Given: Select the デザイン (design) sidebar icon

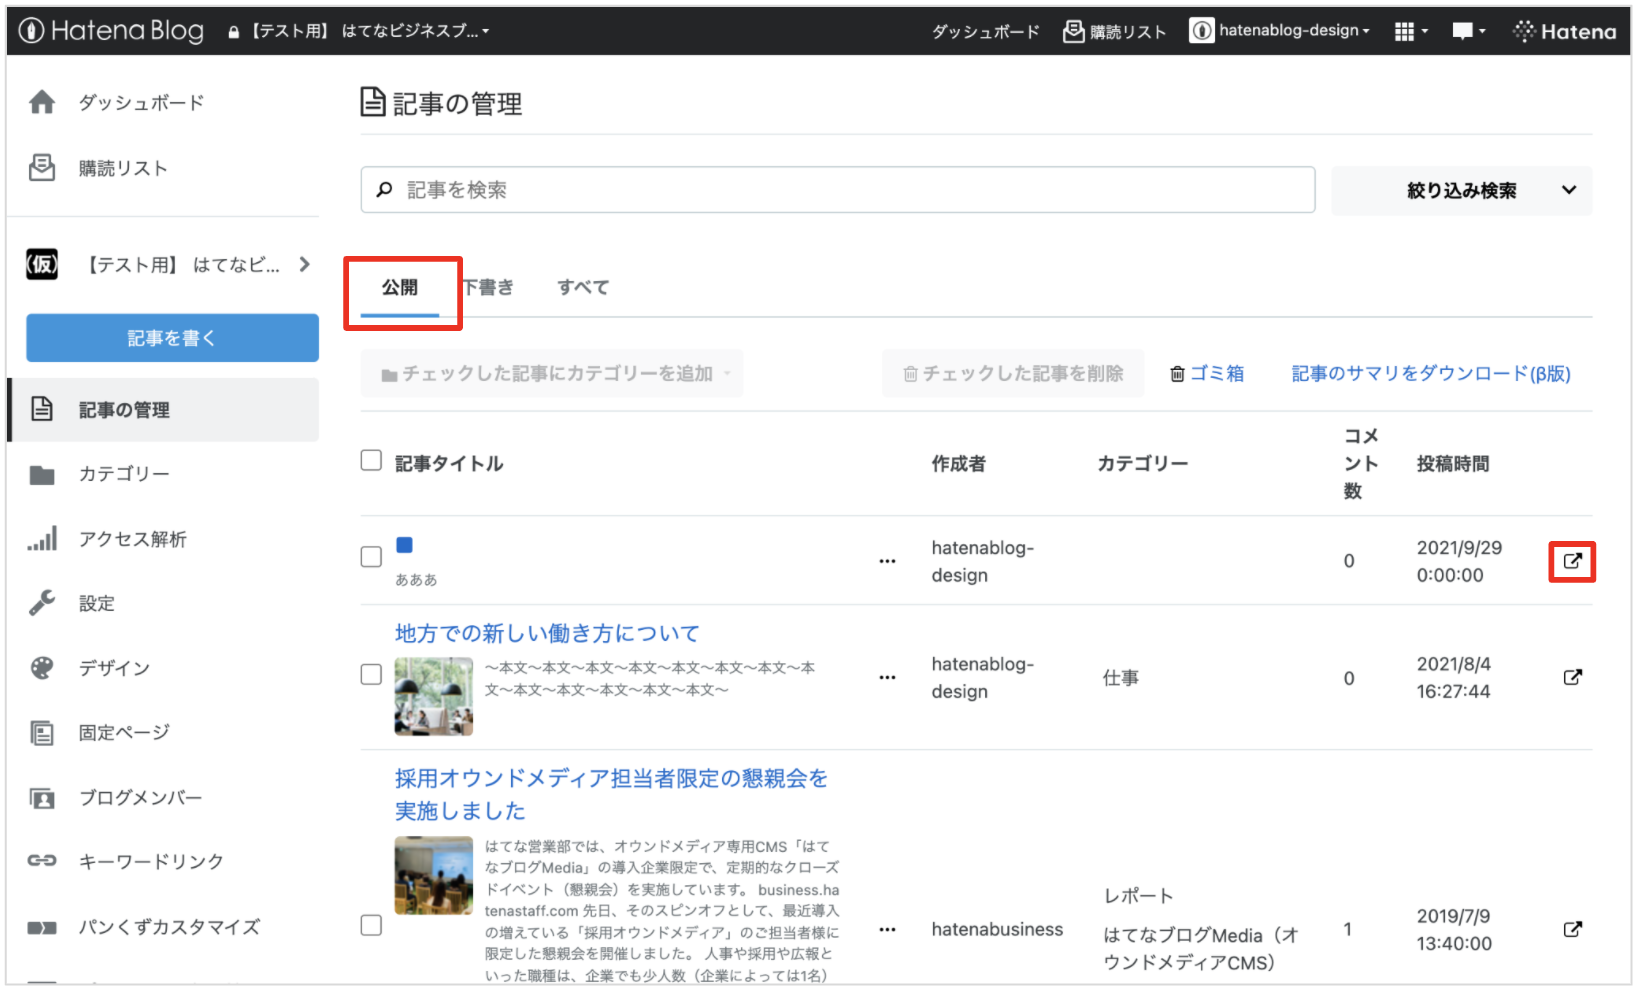Looking at the screenshot, I should [x=42, y=668].
